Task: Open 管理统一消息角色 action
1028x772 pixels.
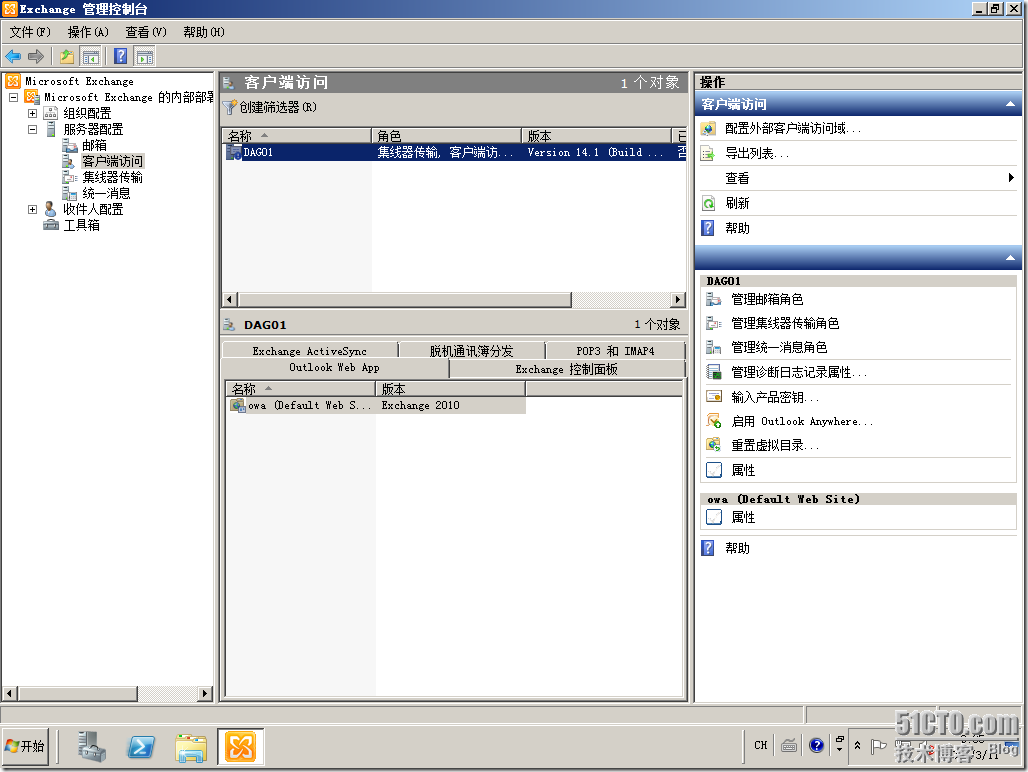Action: (x=770, y=347)
